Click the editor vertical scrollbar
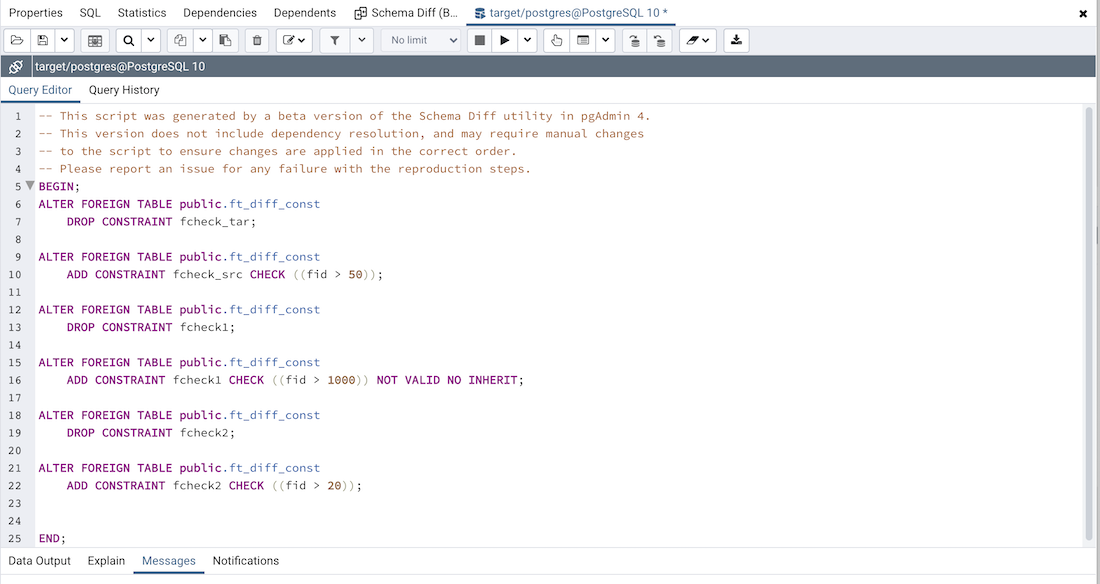1100x584 pixels. [x=1089, y=323]
